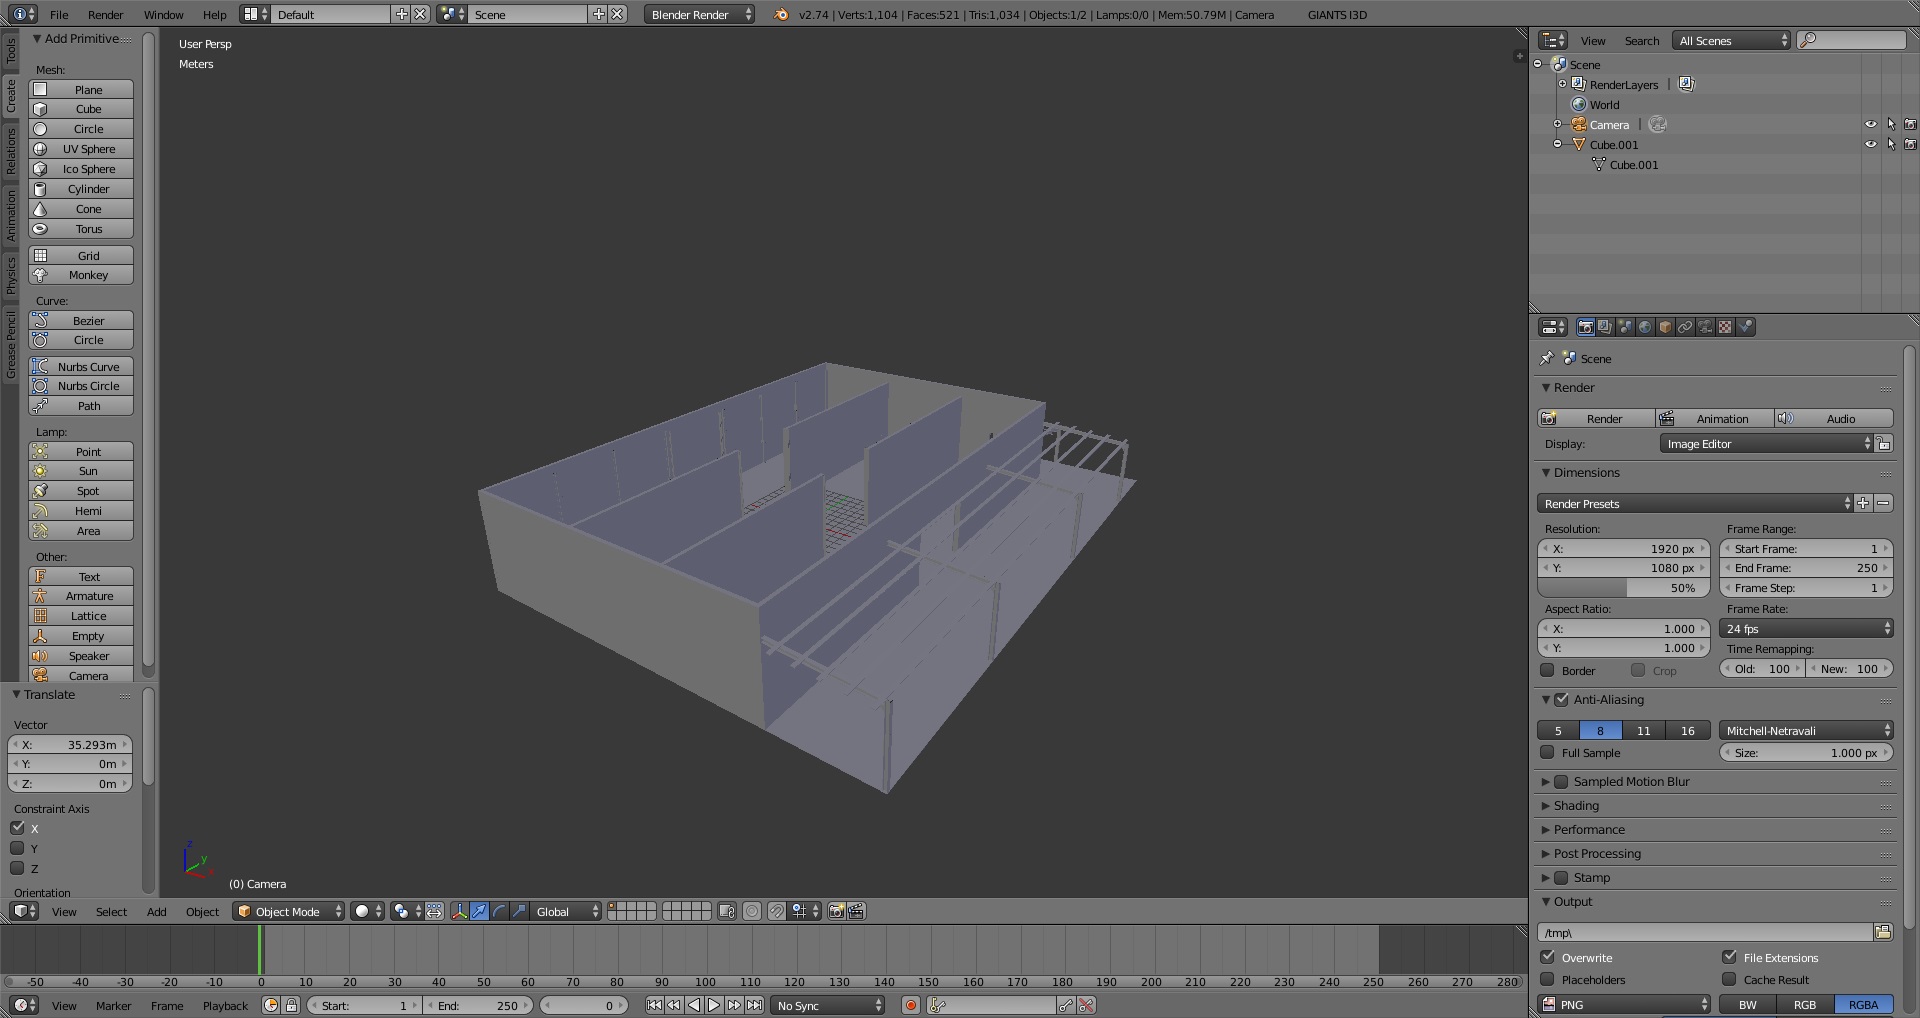Viewport: 1920px width, 1018px height.
Task: Expand the Performance panel
Action: pos(1589,830)
